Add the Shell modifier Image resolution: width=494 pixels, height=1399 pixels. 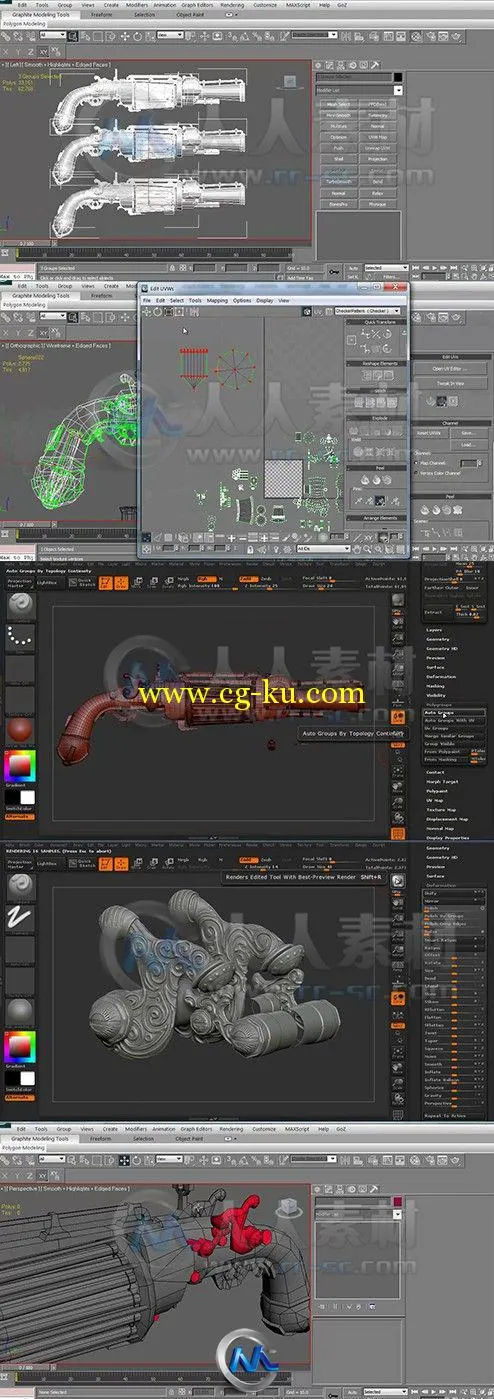[x=338, y=159]
